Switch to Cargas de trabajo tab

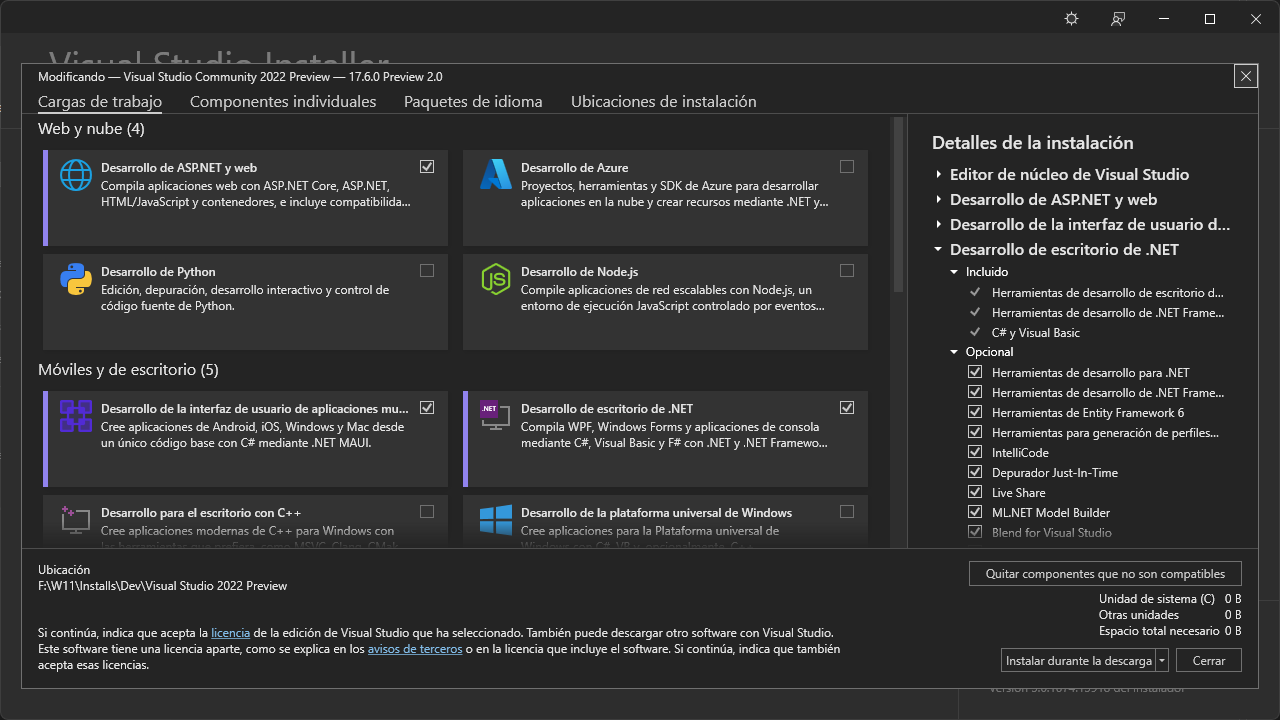(x=100, y=101)
